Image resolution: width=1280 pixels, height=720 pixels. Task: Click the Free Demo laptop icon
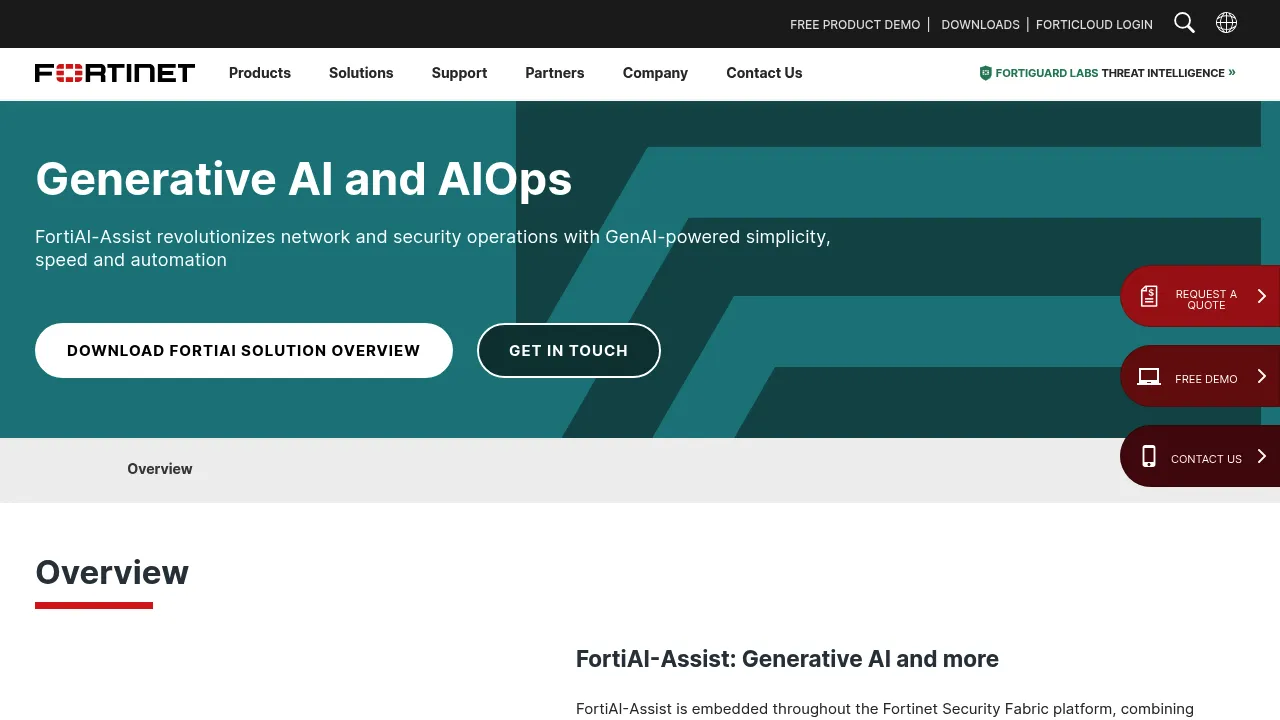1149,377
